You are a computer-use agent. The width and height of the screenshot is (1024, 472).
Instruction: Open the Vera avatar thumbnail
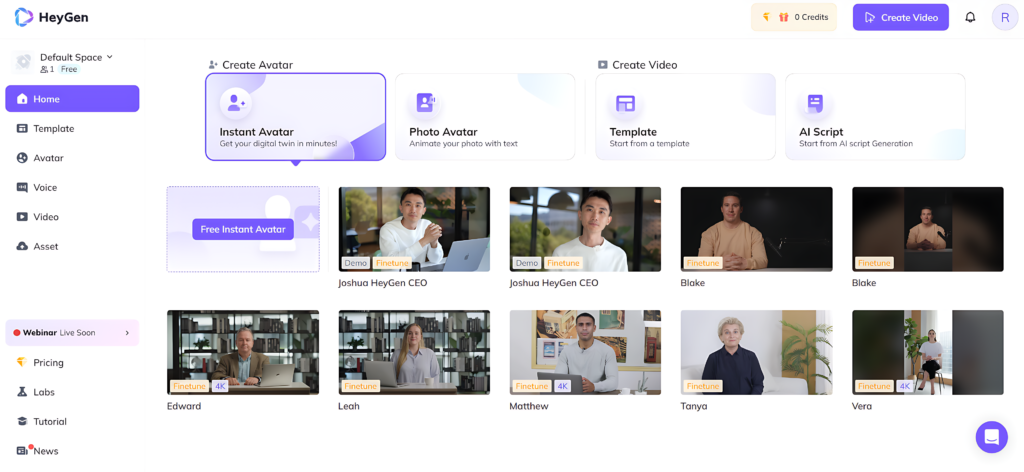927,353
